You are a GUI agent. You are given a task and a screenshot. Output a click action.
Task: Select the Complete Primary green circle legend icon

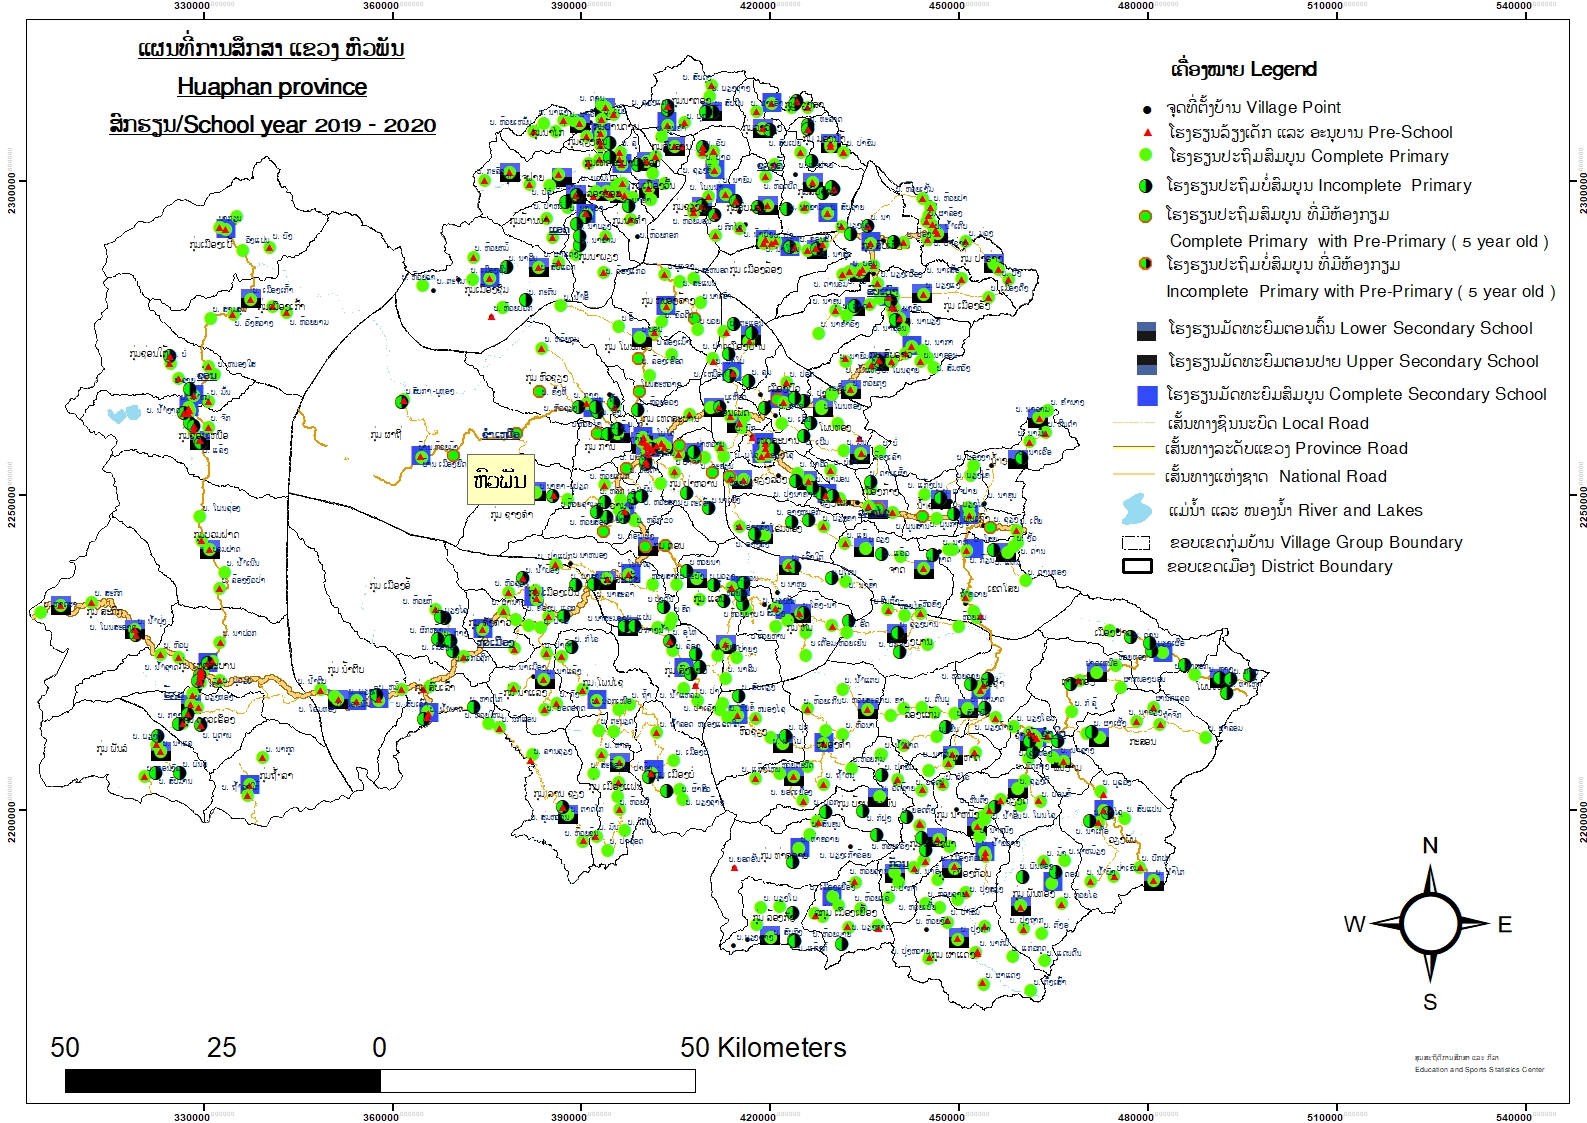(1147, 156)
